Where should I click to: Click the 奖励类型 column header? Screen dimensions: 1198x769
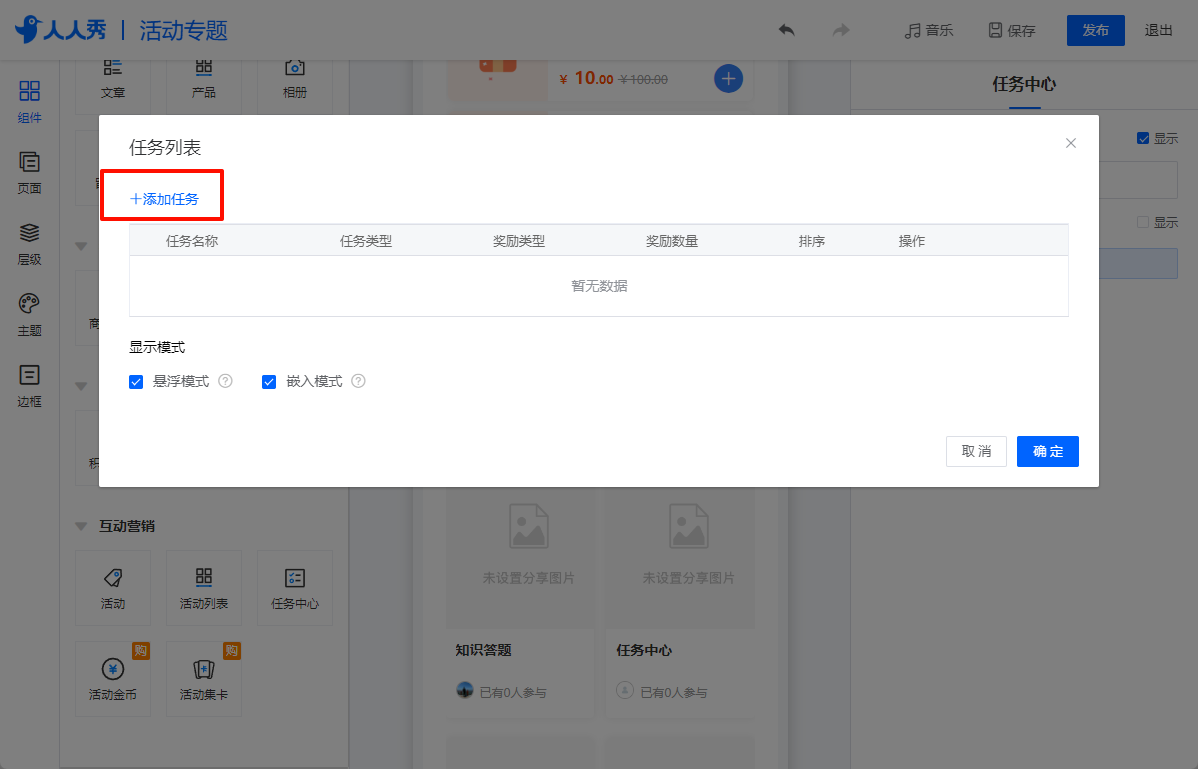point(519,241)
